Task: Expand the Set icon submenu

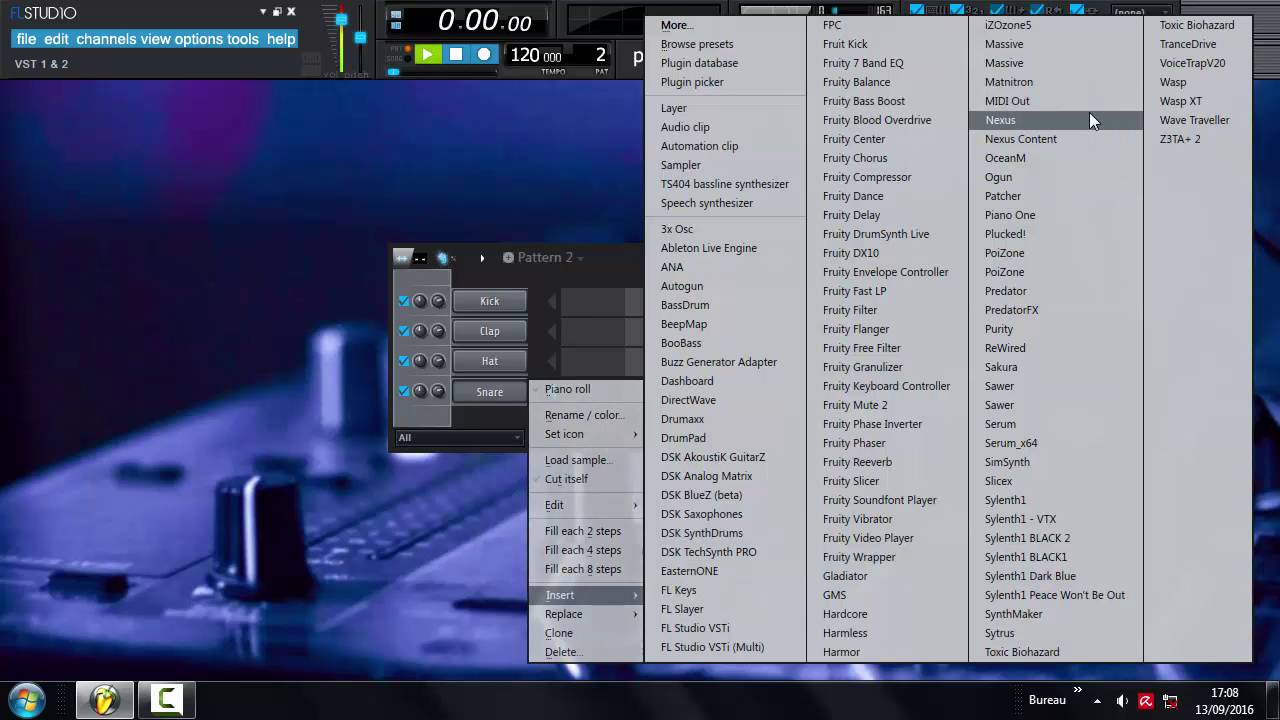Action: point(586,434)
